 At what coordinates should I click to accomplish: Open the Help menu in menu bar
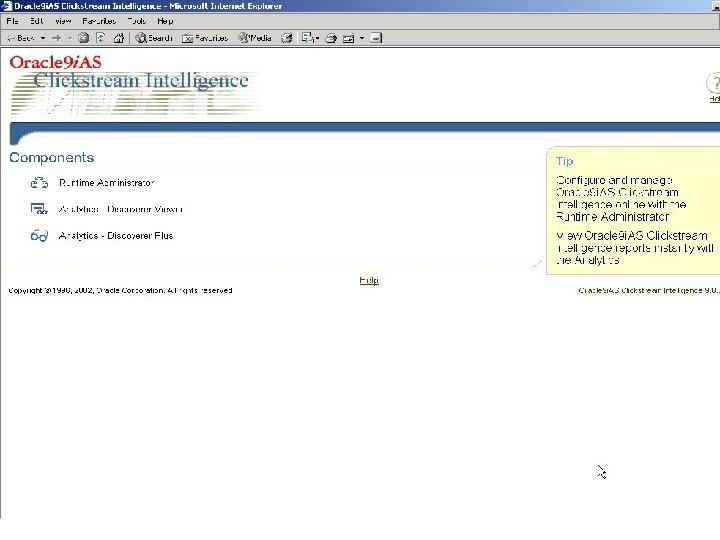pos(165,21)
